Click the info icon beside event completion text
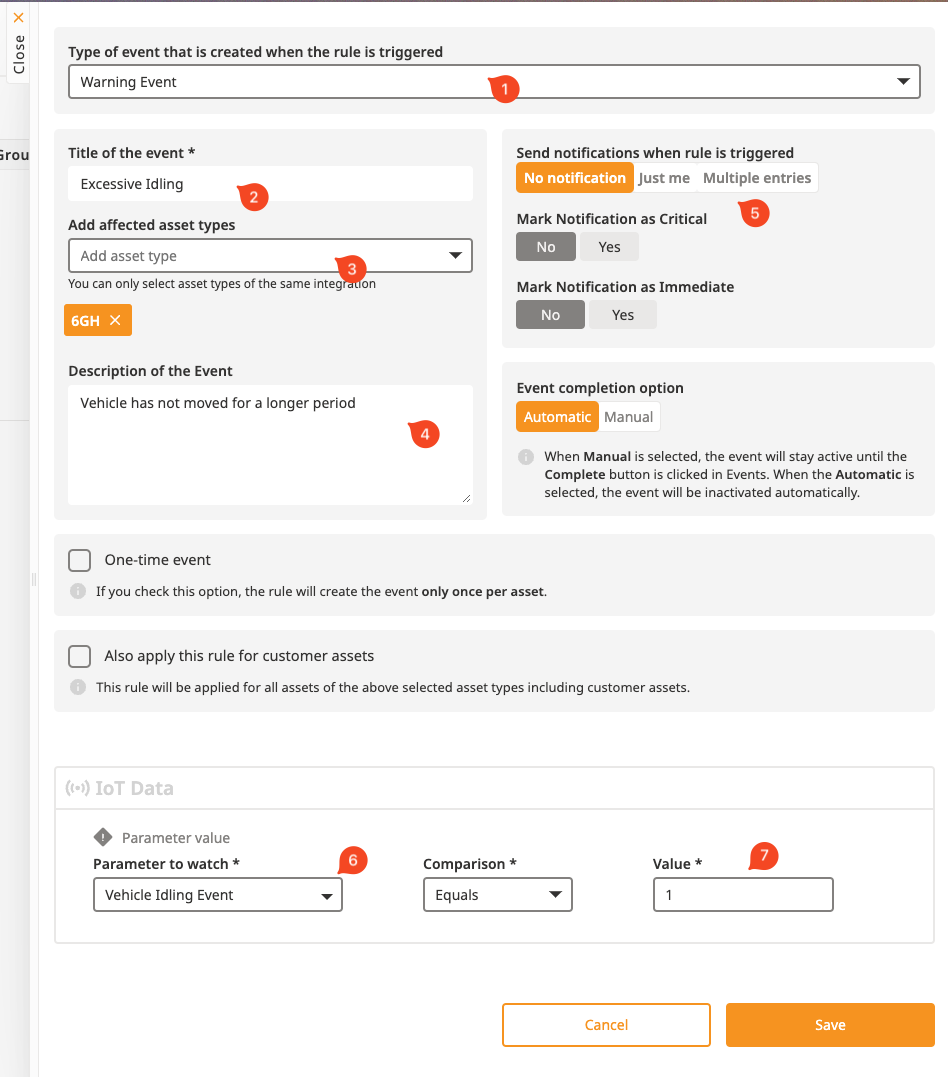The image size is (948, 1077). (x=526, y=457)
